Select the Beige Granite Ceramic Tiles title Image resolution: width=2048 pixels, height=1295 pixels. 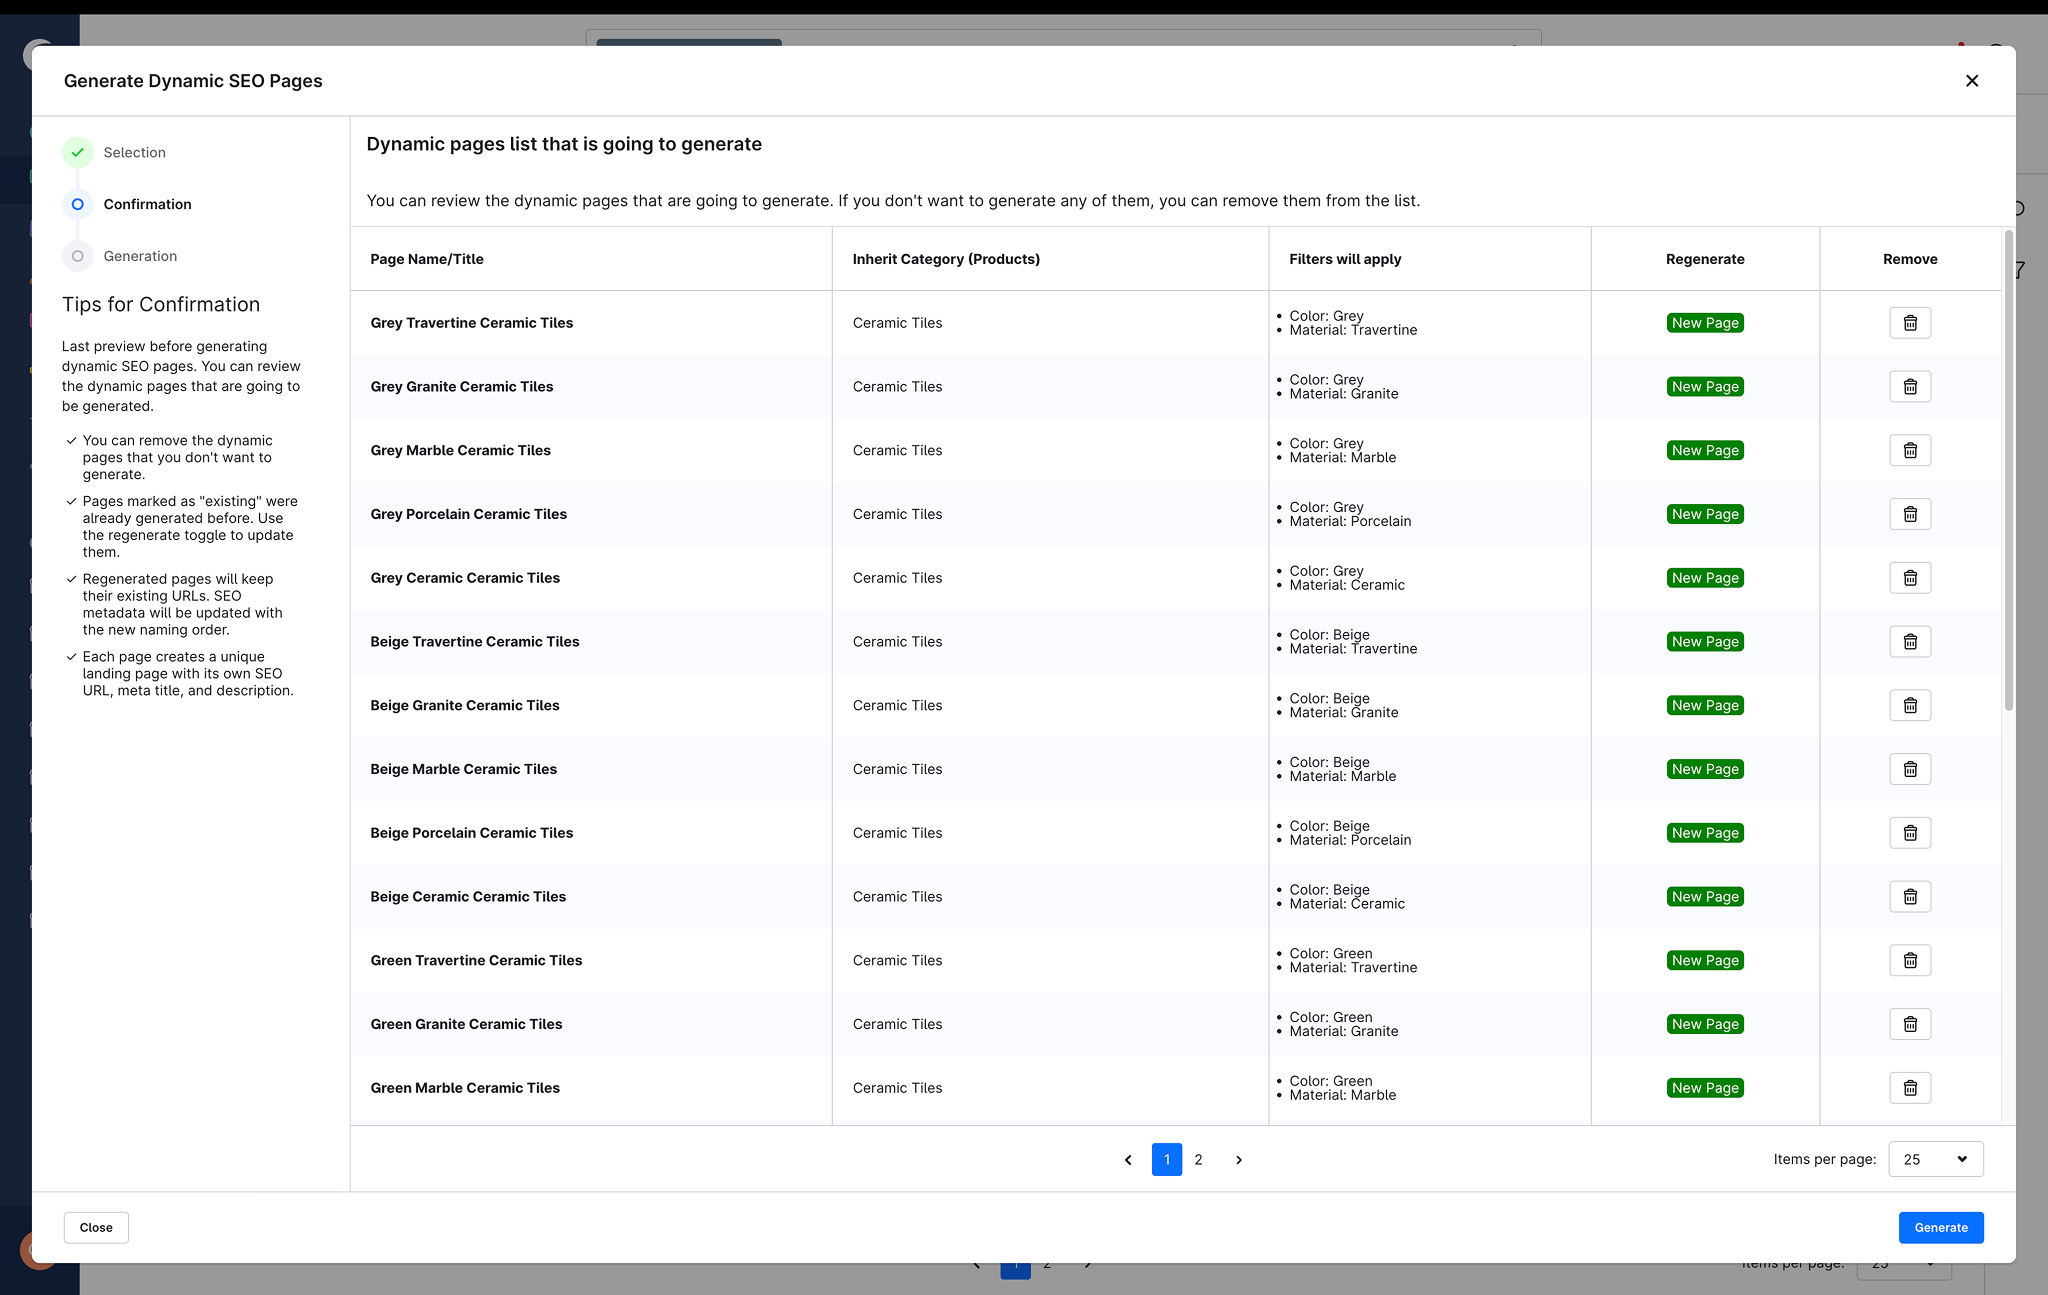465,706
